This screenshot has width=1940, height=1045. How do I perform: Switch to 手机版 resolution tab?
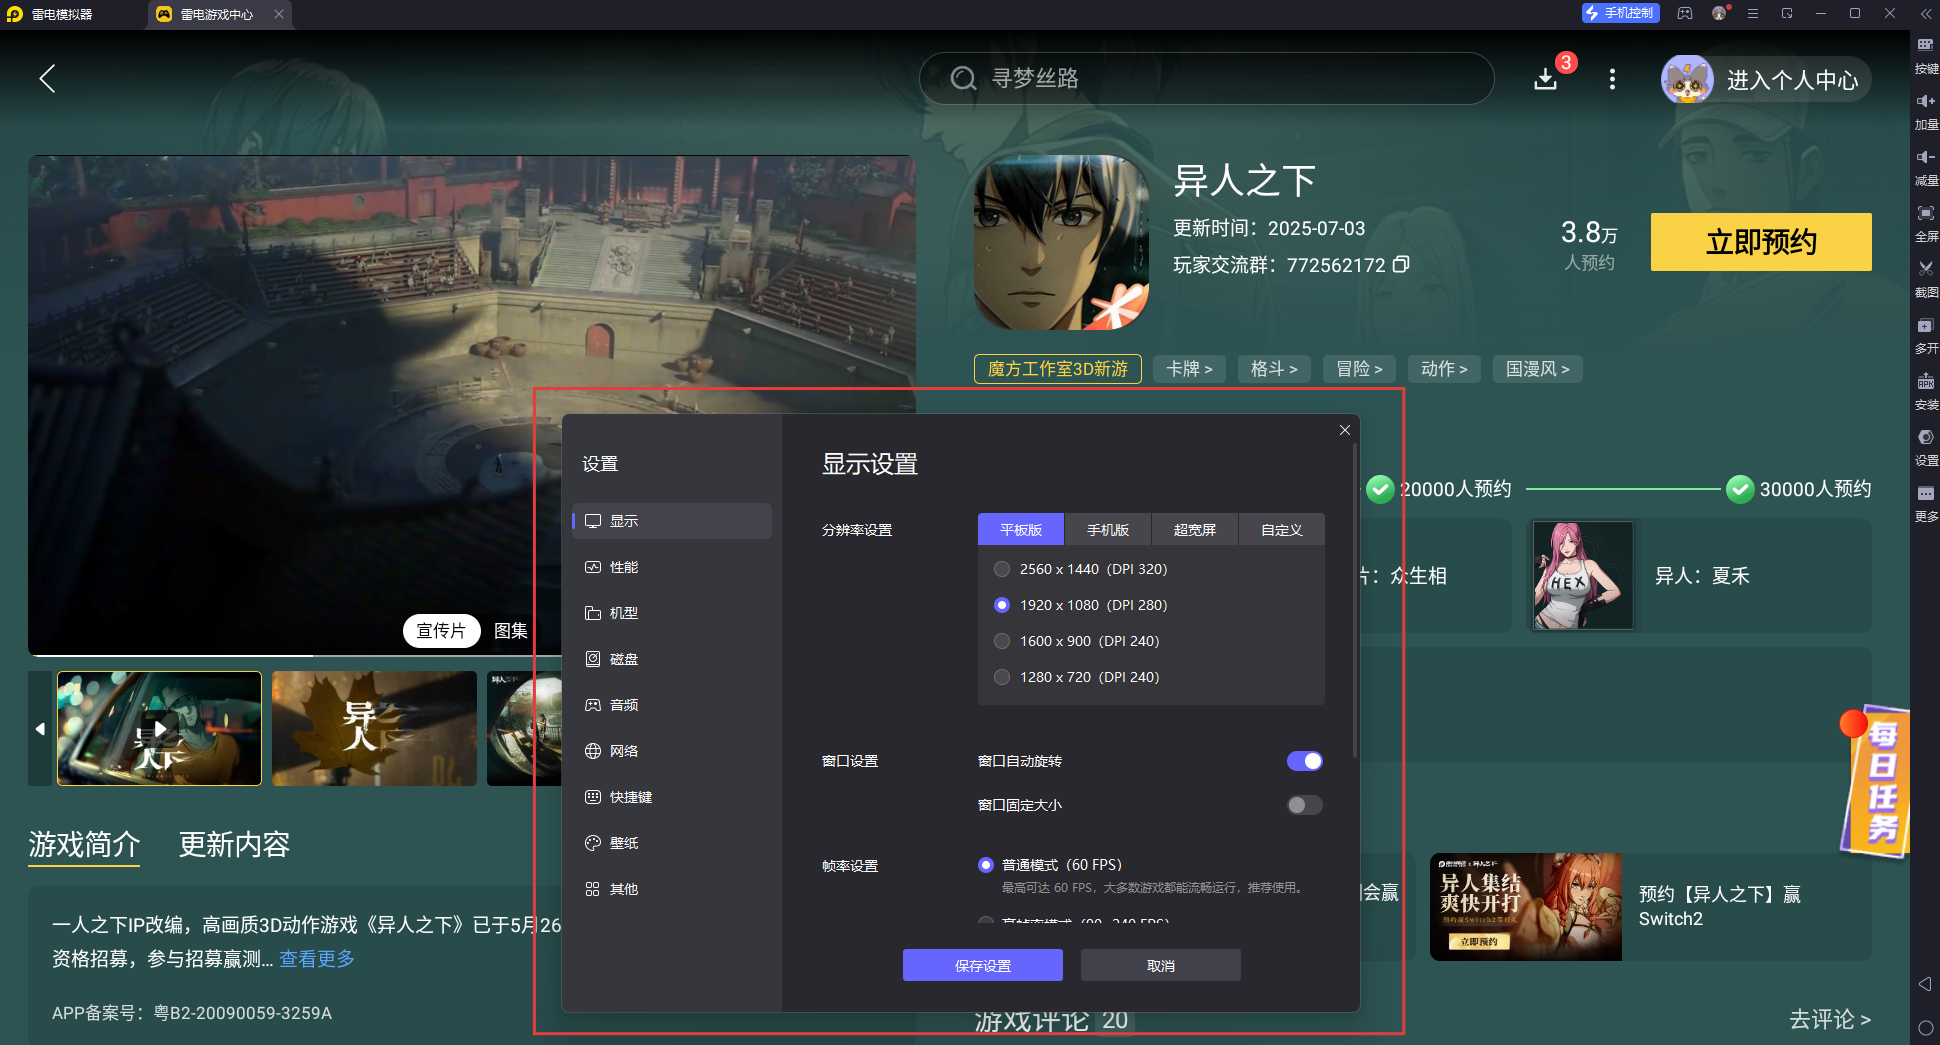(1108, 530)
